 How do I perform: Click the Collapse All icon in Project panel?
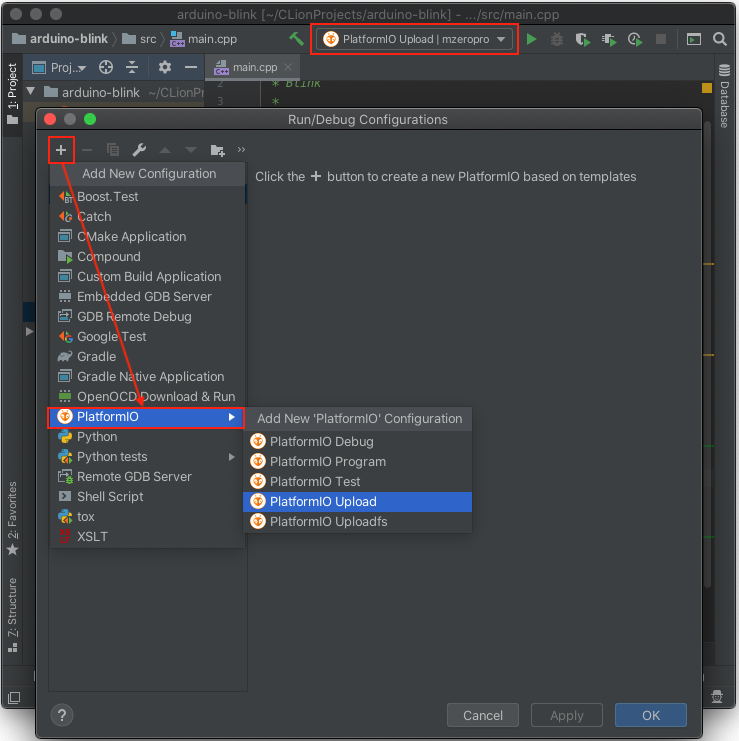tap(132, 68)
